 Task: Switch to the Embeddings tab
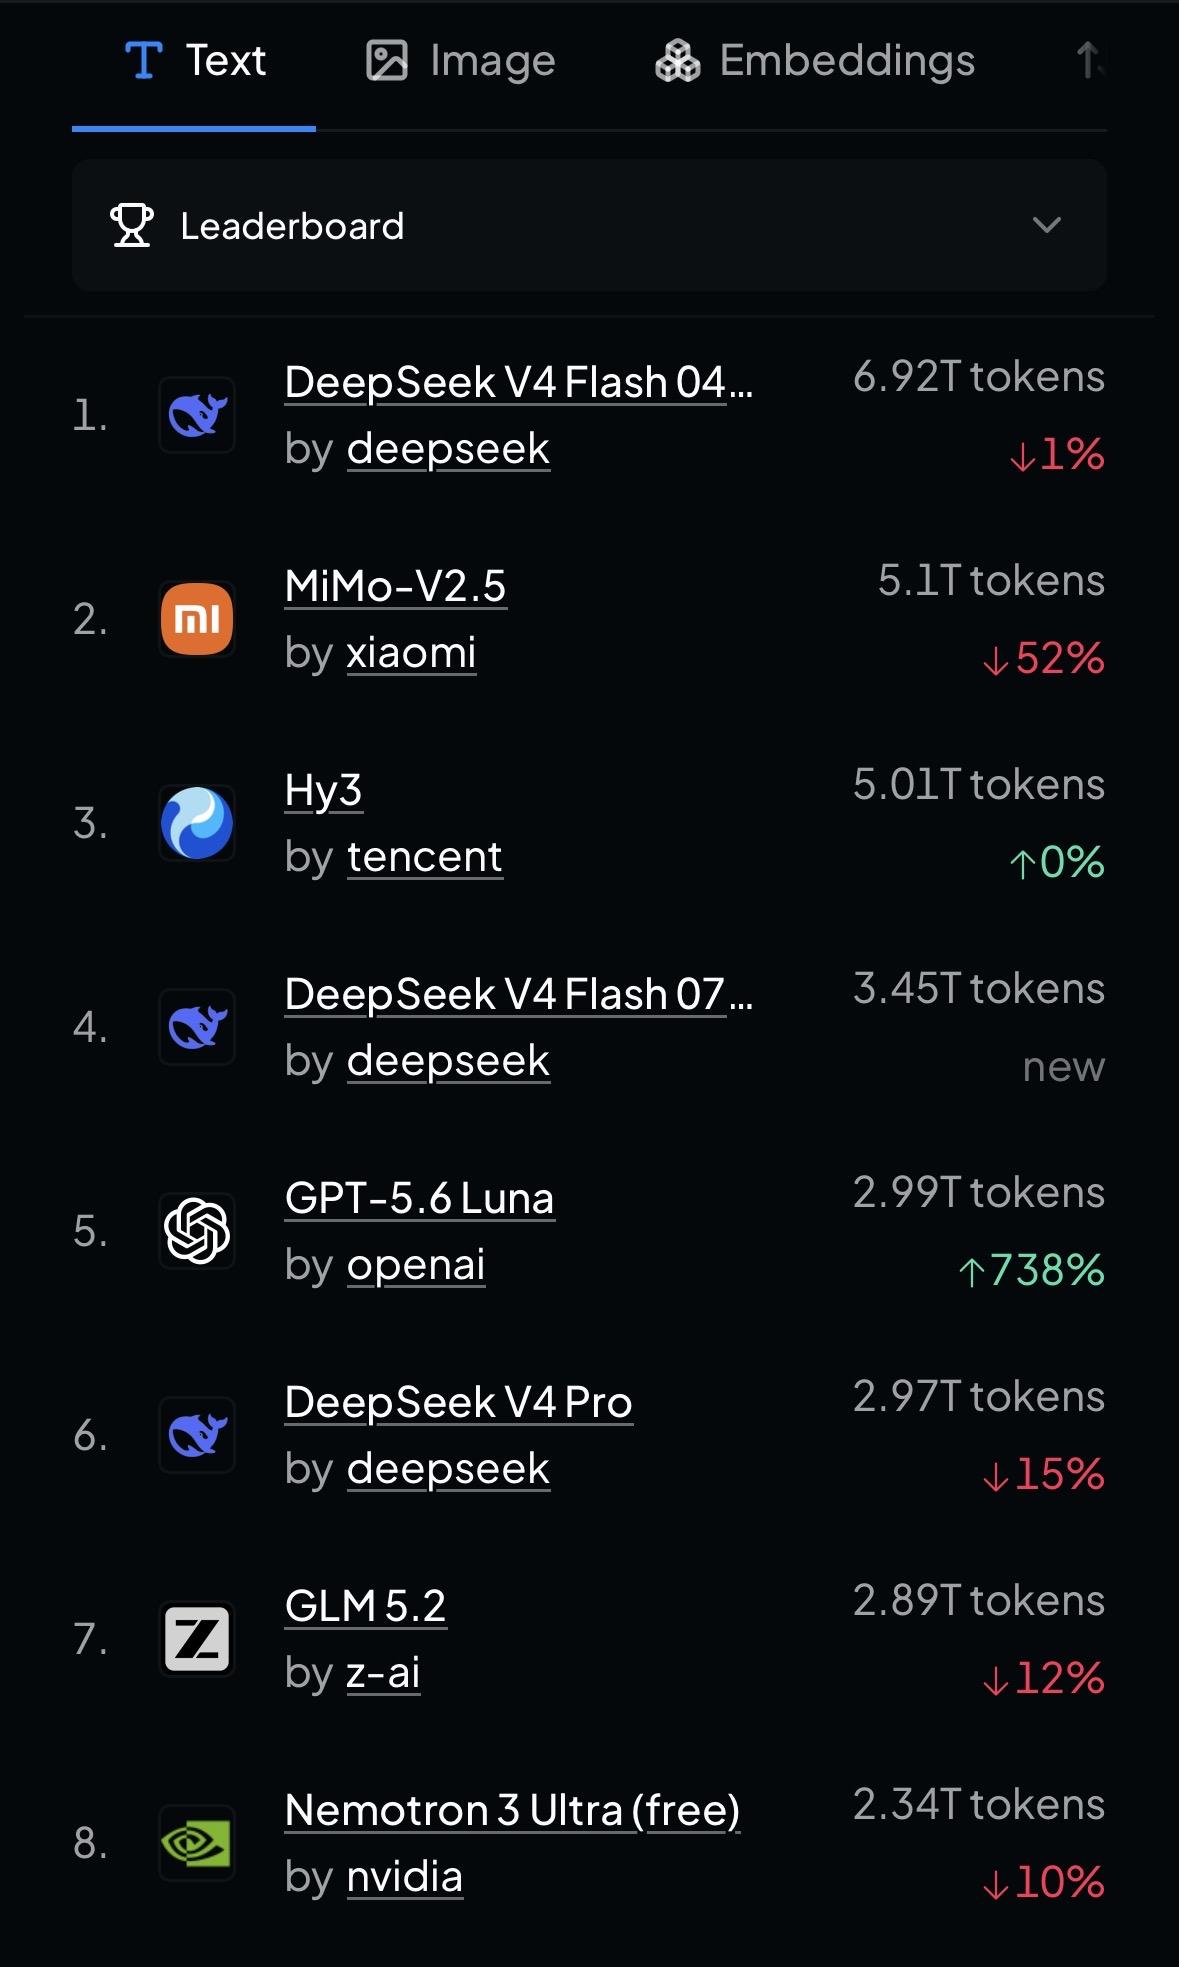[814, 61]
